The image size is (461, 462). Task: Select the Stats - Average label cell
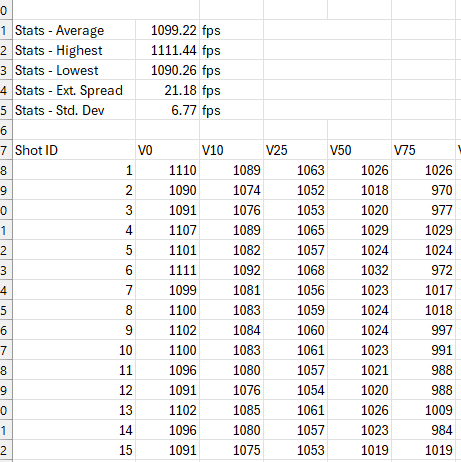74,30
